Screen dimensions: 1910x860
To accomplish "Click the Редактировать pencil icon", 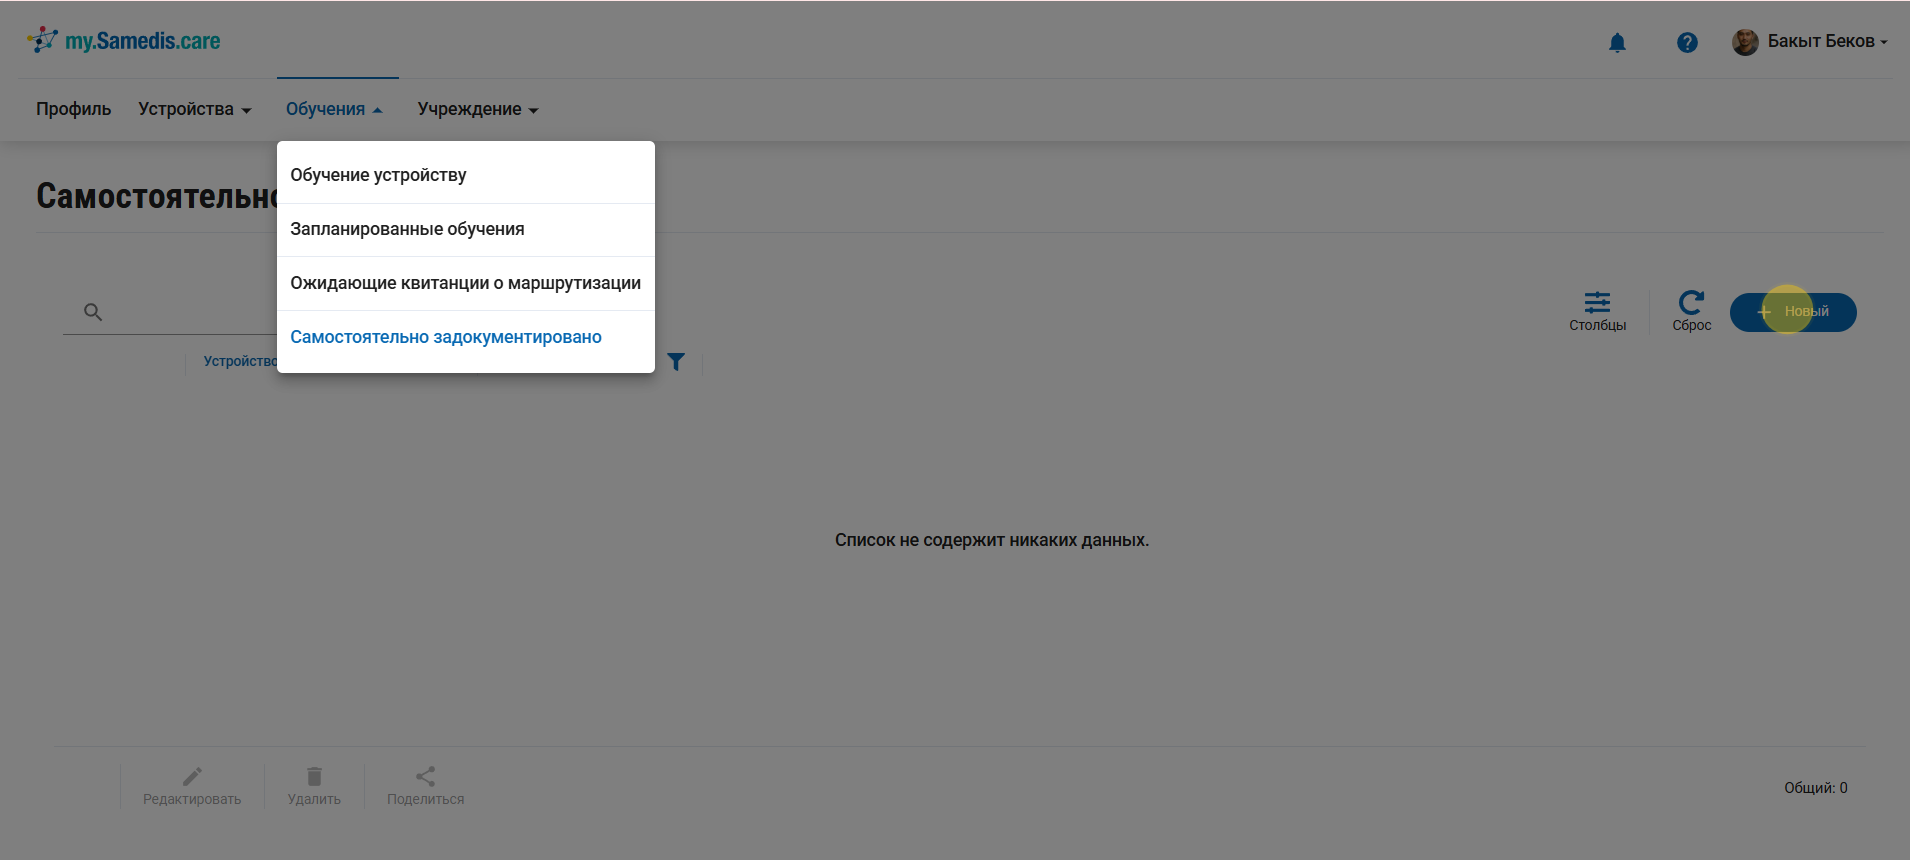I will (192, 777).
